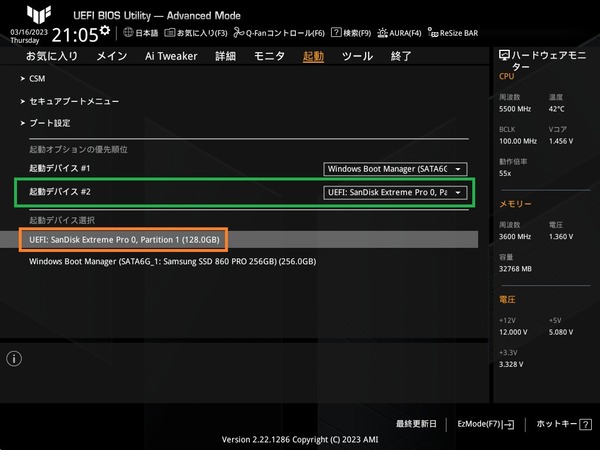The image size is (600, 450).
Task: Click the 03/16/2023 Thursday date
Action: 29,36
